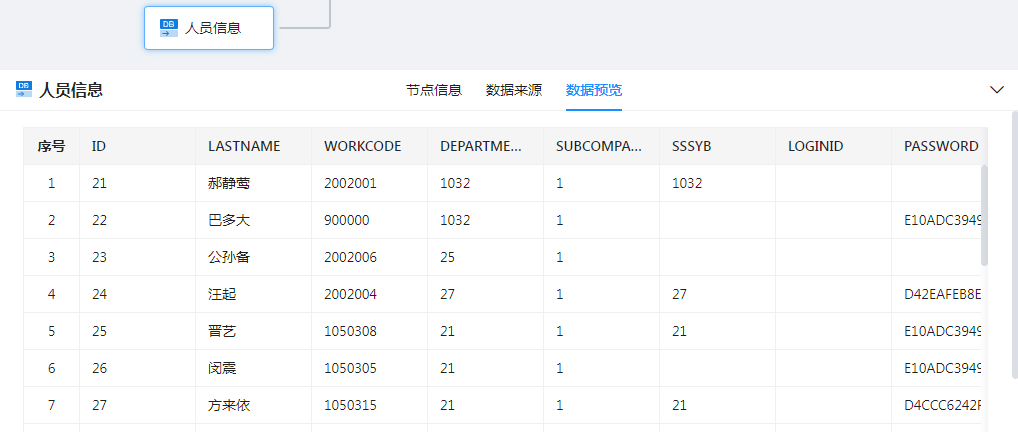Click the truncated SUBCOMPA... column header

pos(598,146)
